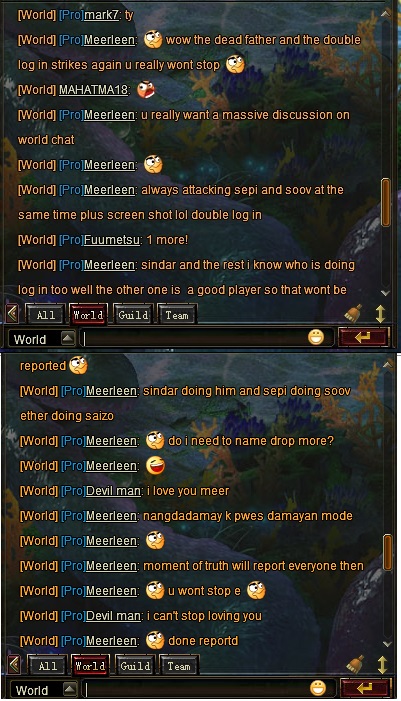The height and width of the screenshot is (701, 401).
Task: Click the lower chat text input field
Action: 197,689
